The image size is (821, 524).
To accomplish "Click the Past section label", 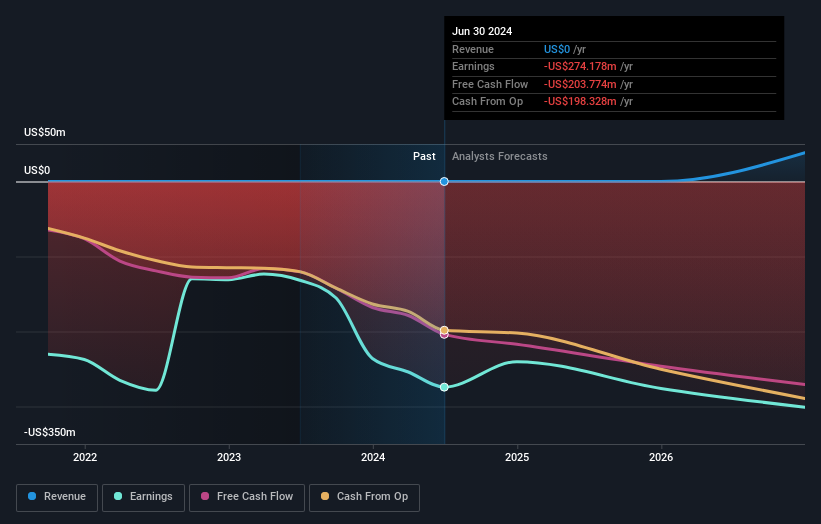I will [x=424, y=157].
